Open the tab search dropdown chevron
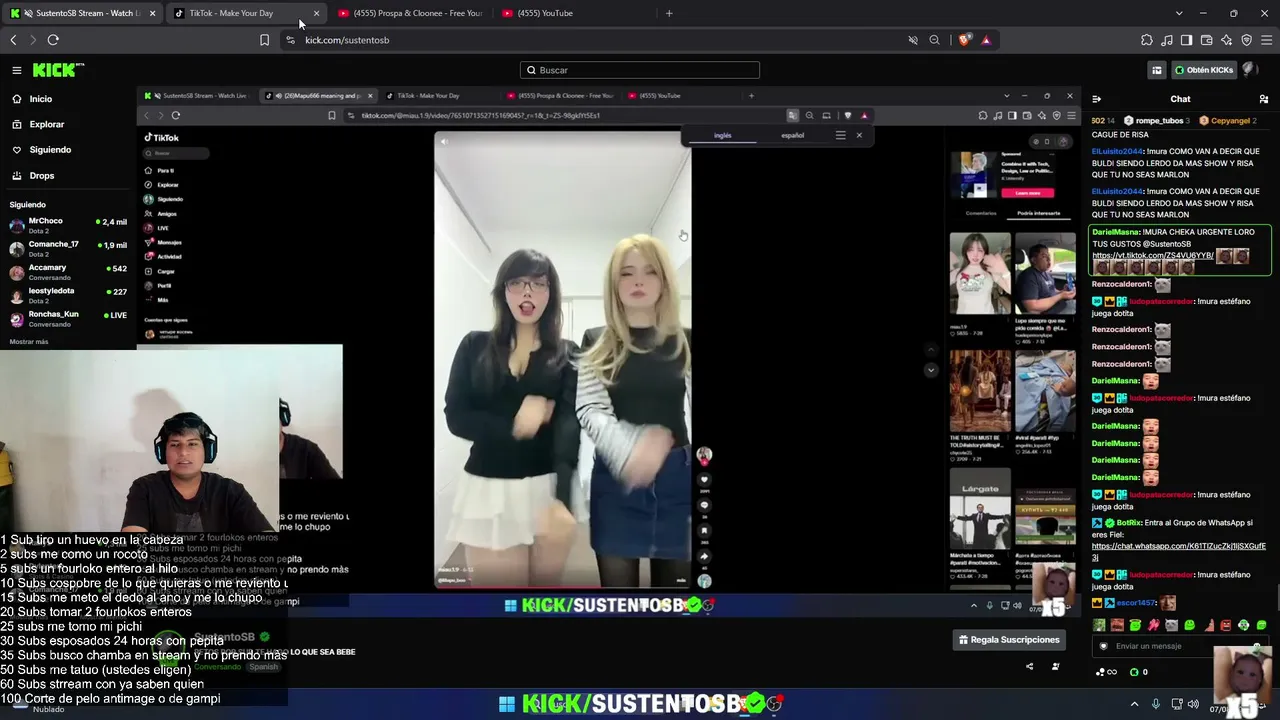This screenshot has width=1280, height=720. [1179, 13]
